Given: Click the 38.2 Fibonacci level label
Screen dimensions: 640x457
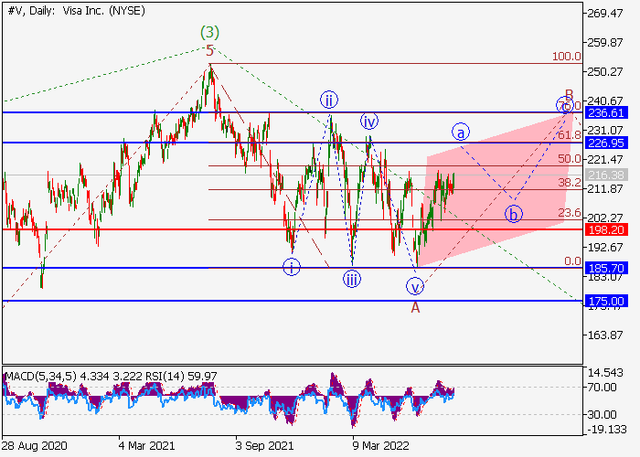Looking at the screenshot, I should (x=568, y=183).
